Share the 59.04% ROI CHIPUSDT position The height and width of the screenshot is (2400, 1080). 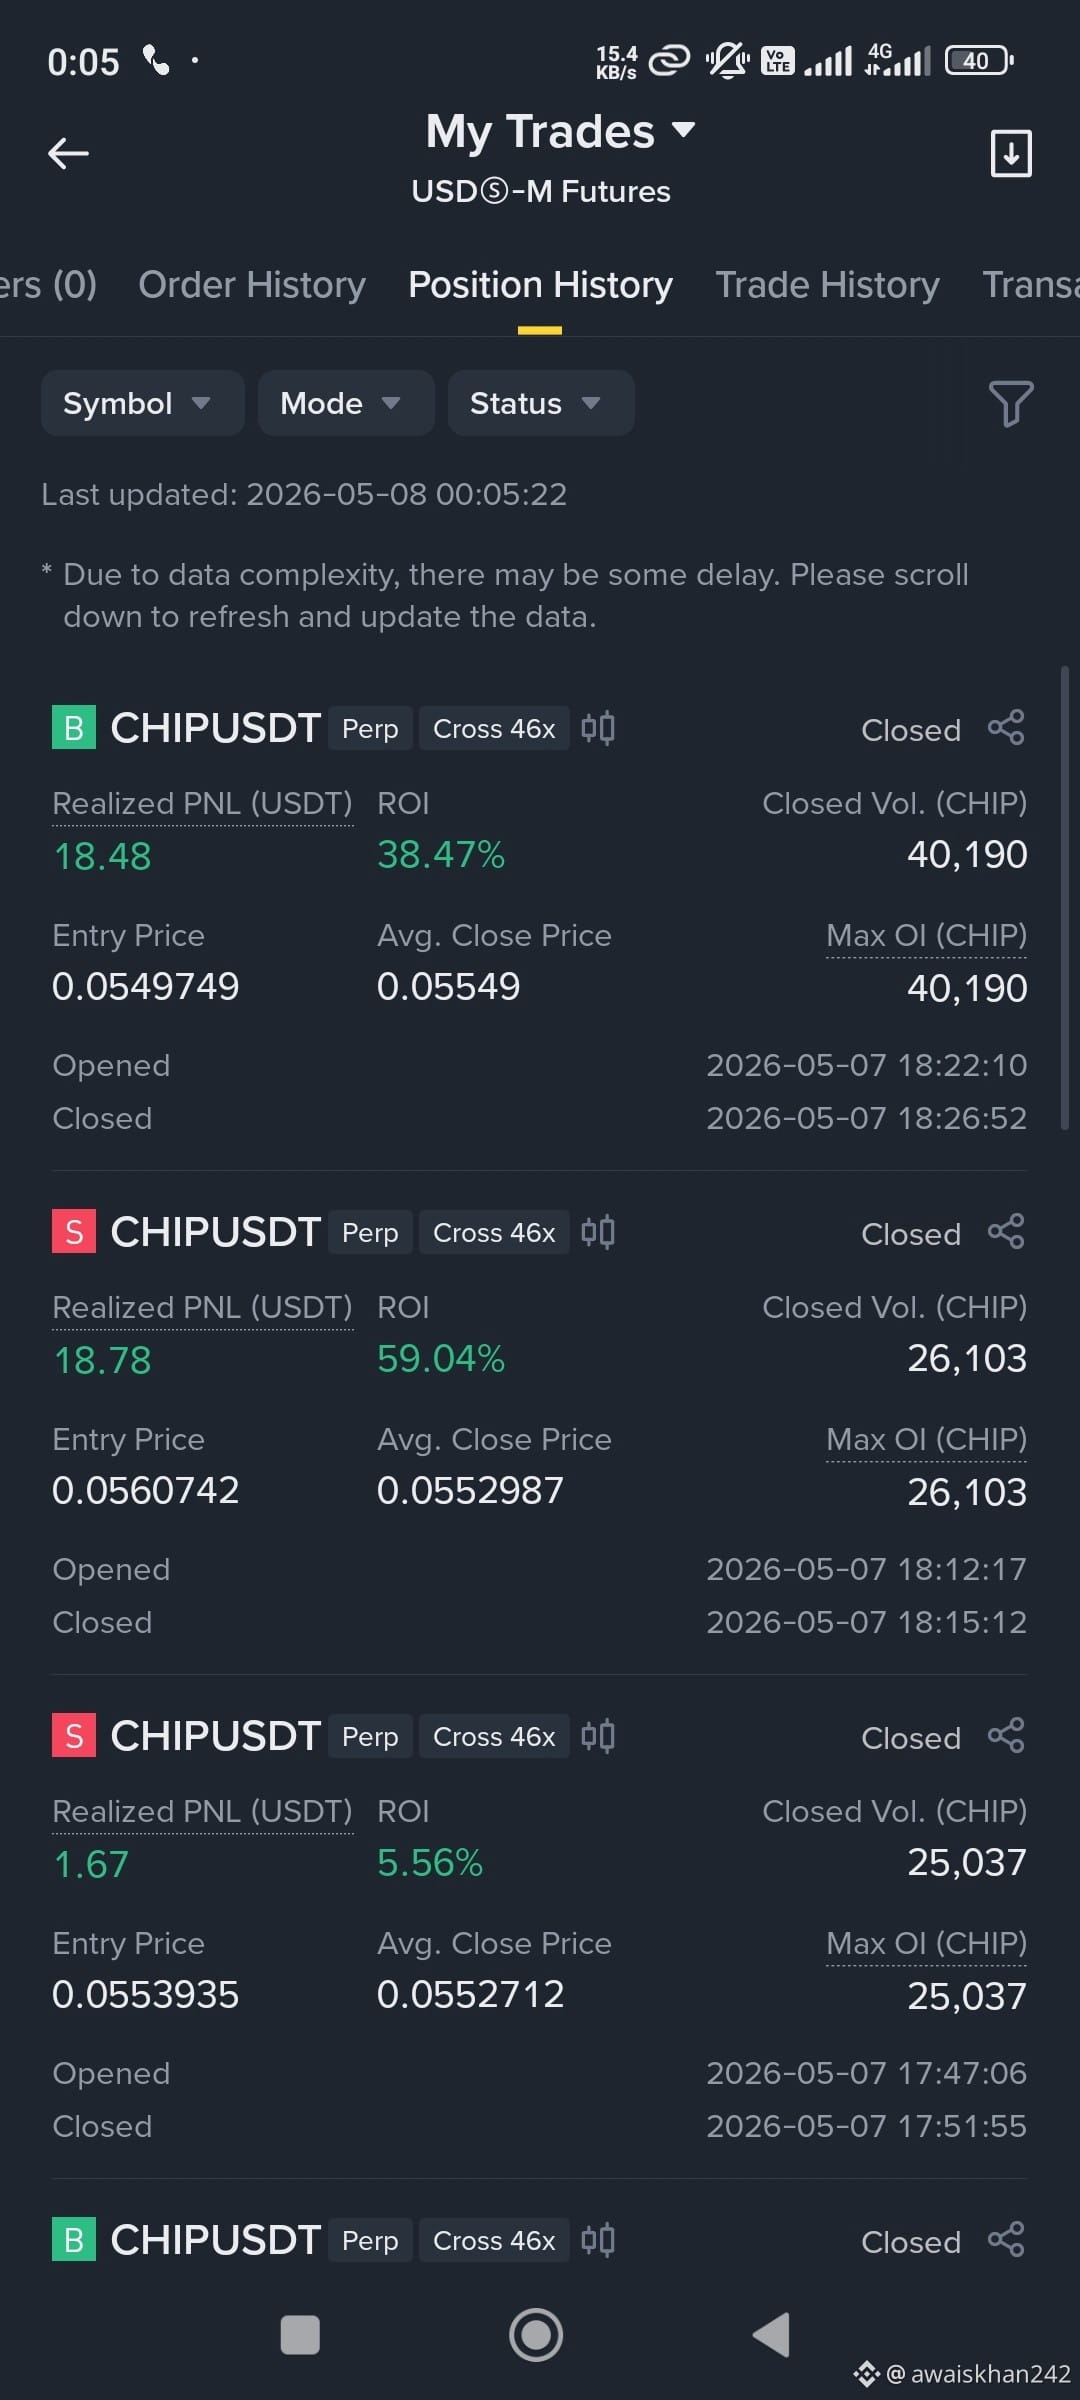tap(1006, 1232)
